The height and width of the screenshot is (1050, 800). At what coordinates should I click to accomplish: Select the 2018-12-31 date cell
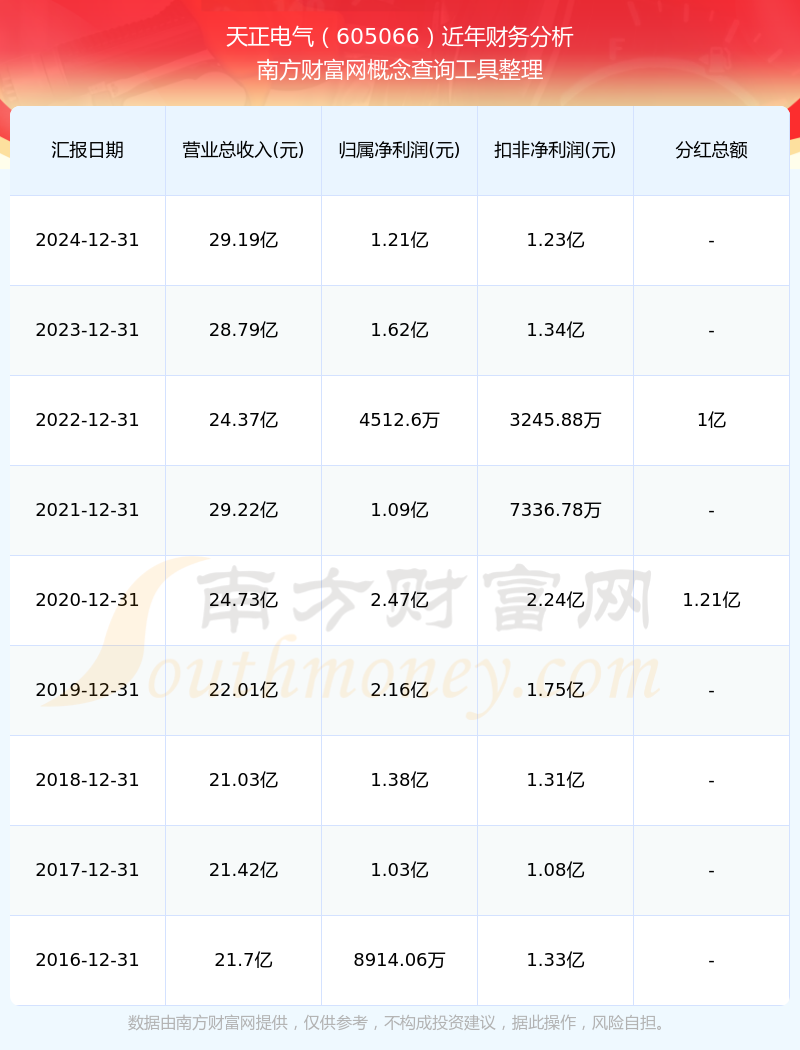(88, 780)
